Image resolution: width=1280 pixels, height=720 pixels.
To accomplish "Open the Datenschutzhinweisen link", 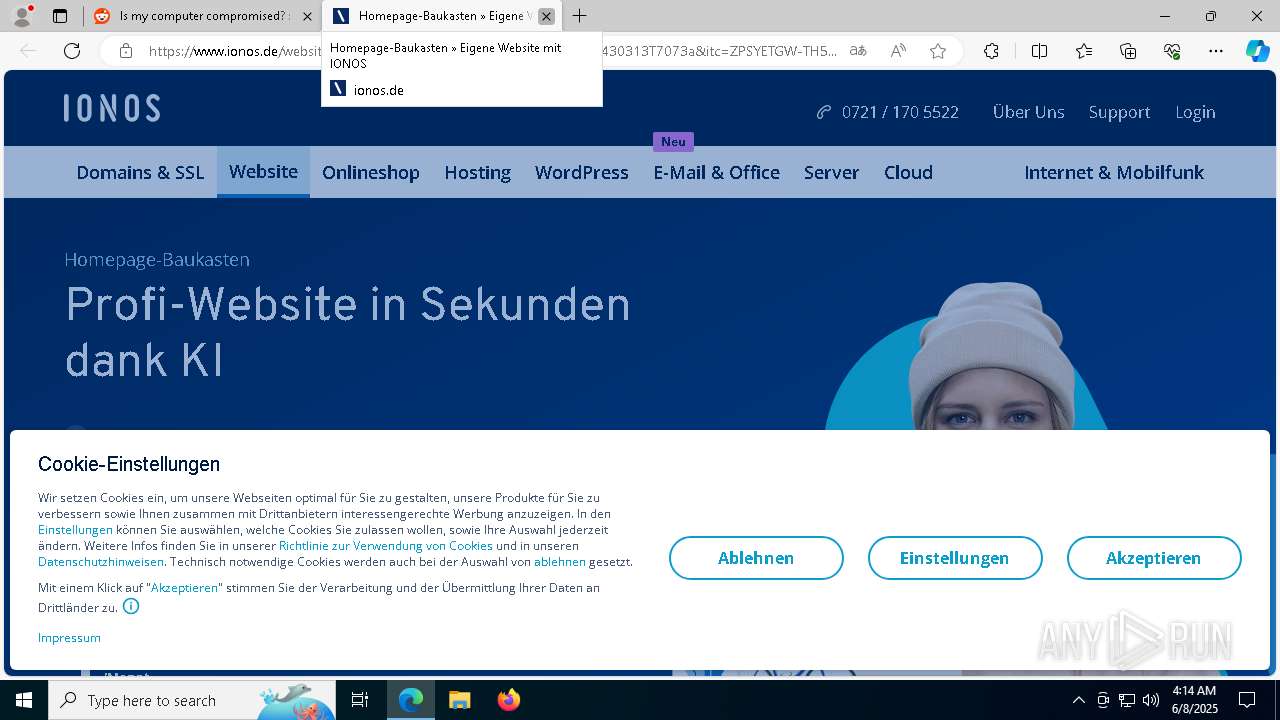I will [101, 561].
